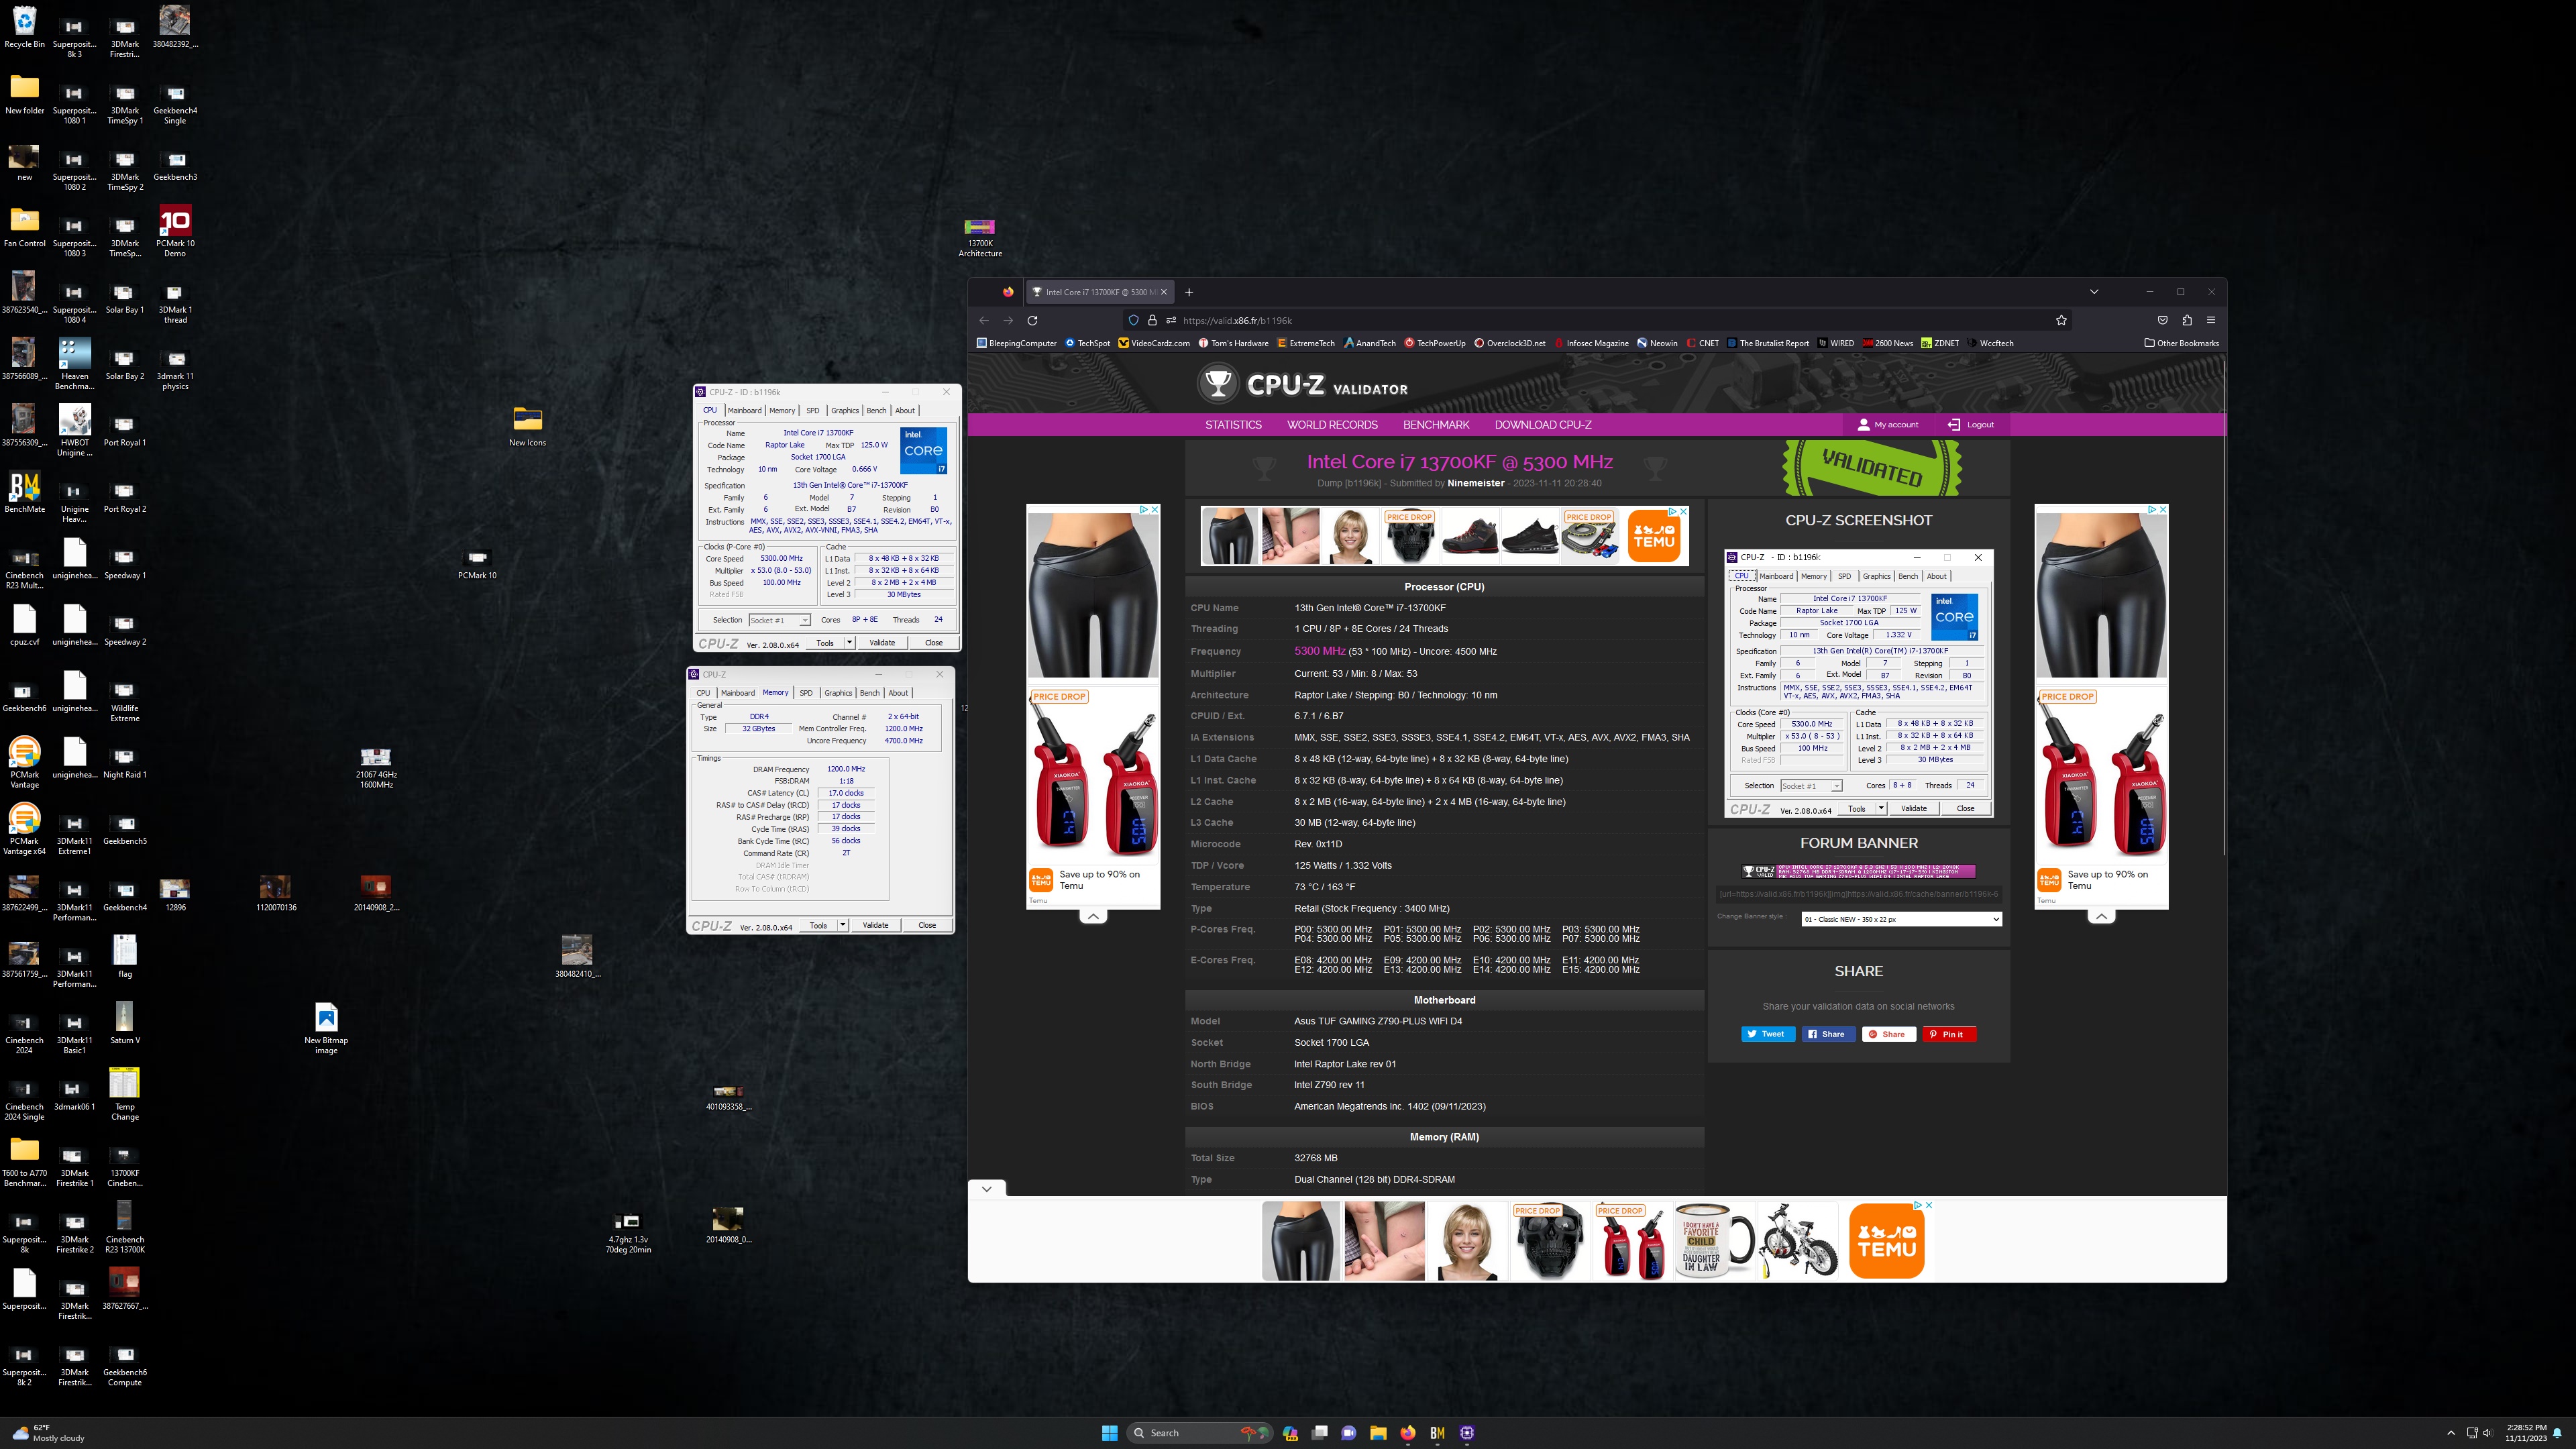Switch to SPD tab in CPU-Z ID window
This screenshot has height=1449, width=2576.
[x=813, y=410]
